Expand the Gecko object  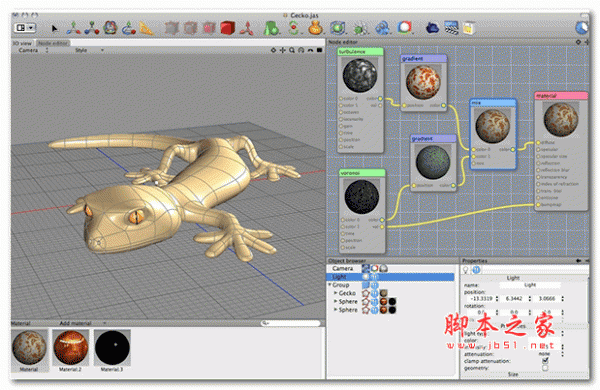tap(336, 293)
